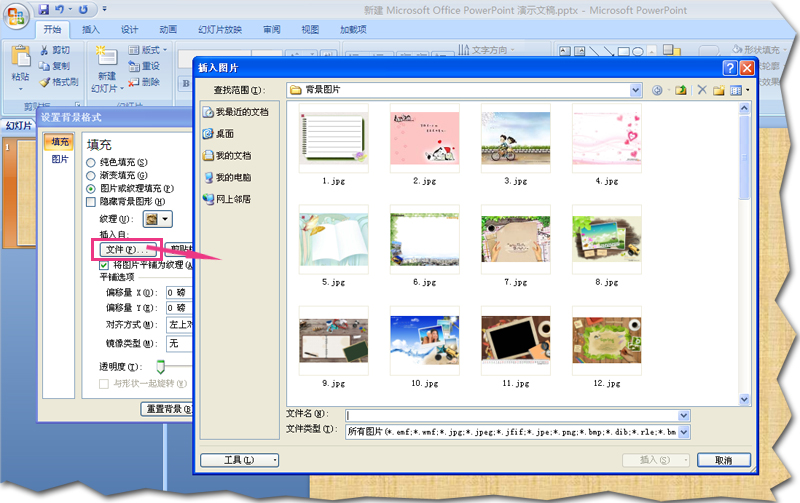Select Gradient fill (渐变填充) radio
Screen dimensions: 800x503
pos(91,175)
